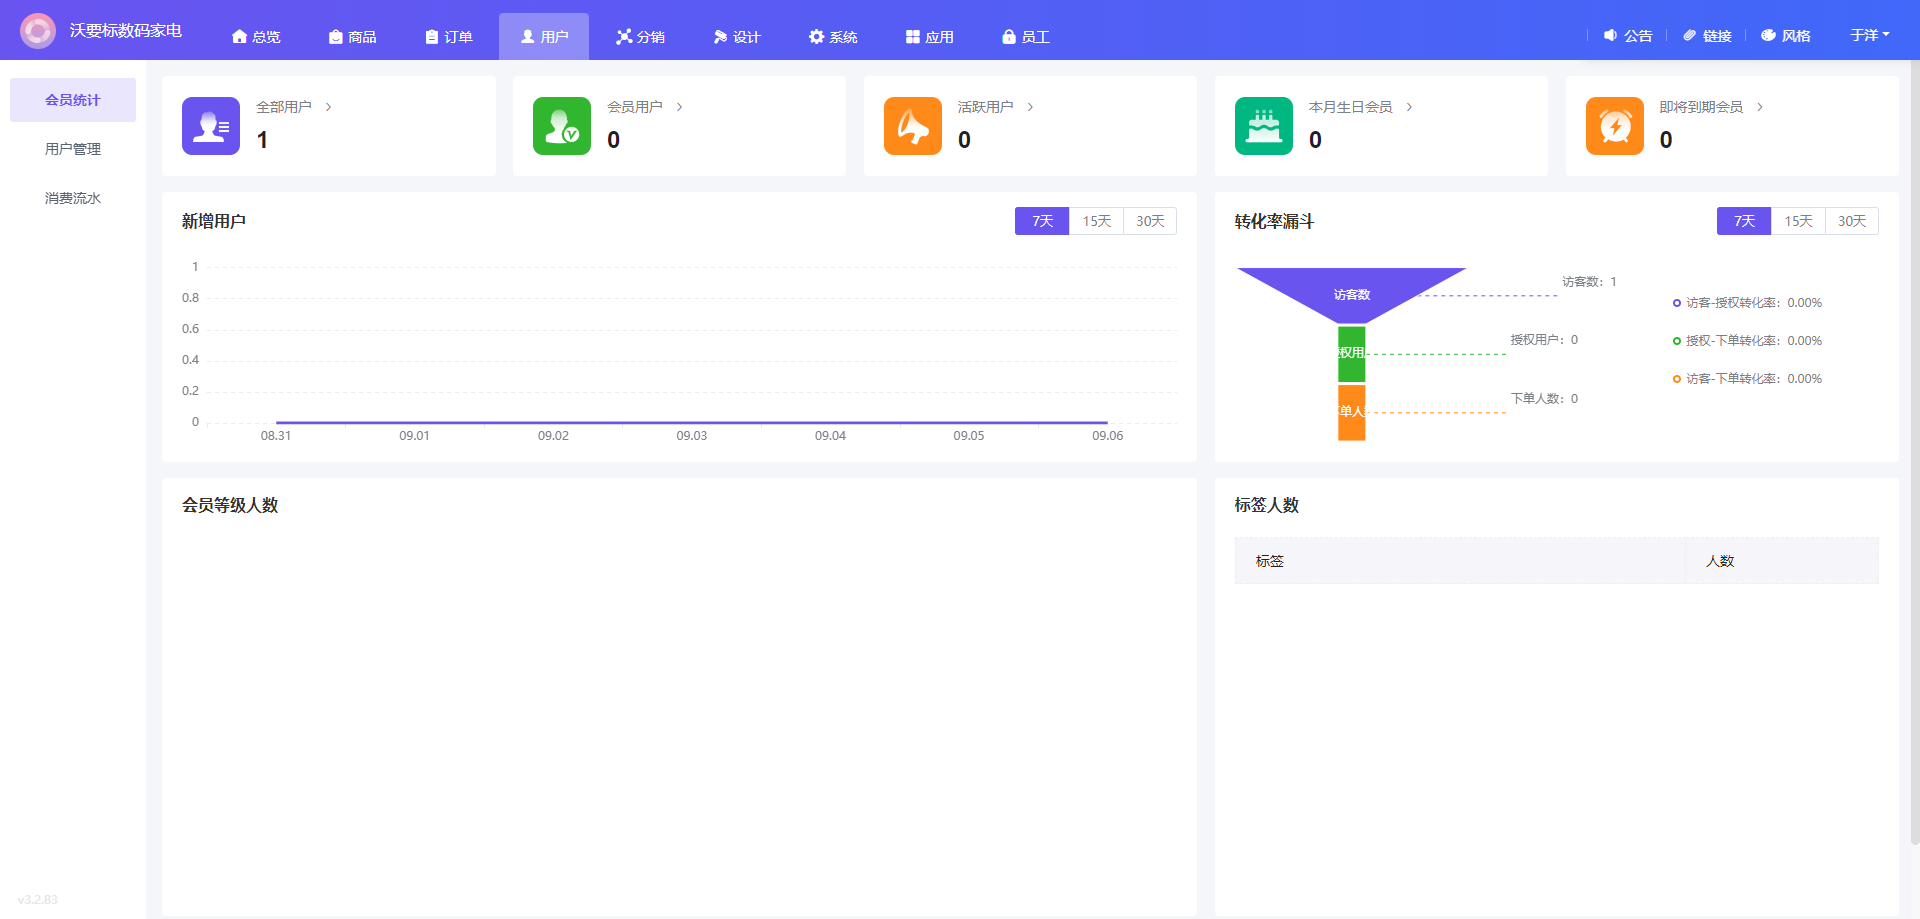Image resolution: width=1920 pixels, height=919 pixels.
Task: Click the birthday cake 本月生日会员 icon
Action: (x=1264, y=126)
